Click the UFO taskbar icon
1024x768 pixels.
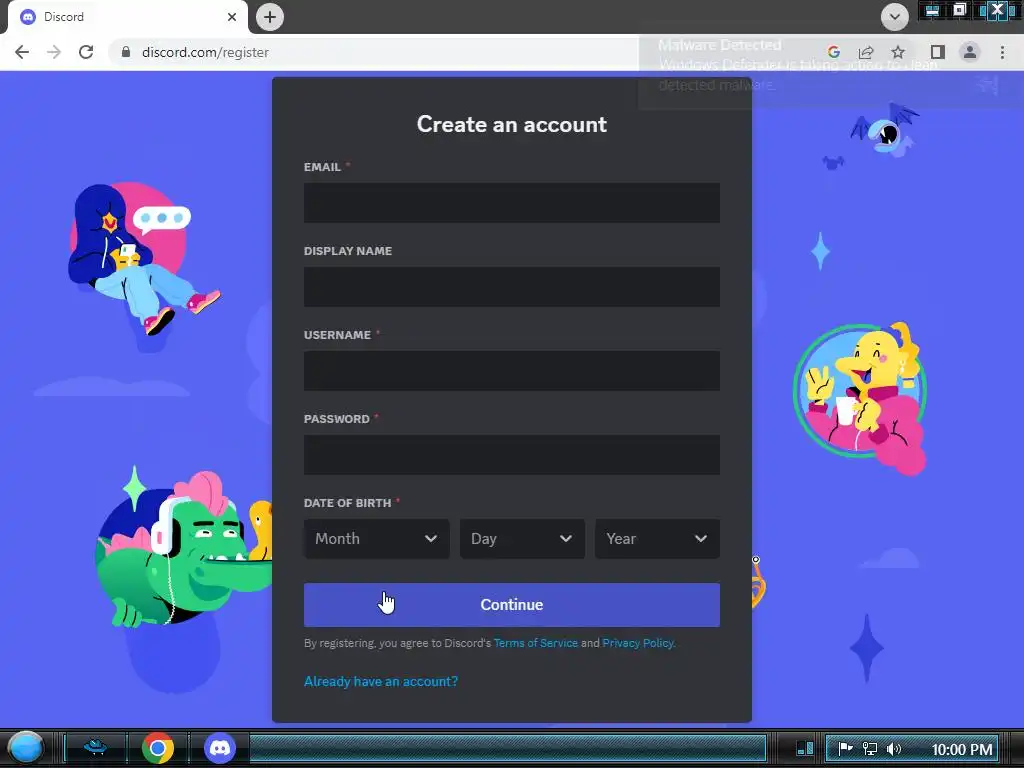click(x=95, y=746)
